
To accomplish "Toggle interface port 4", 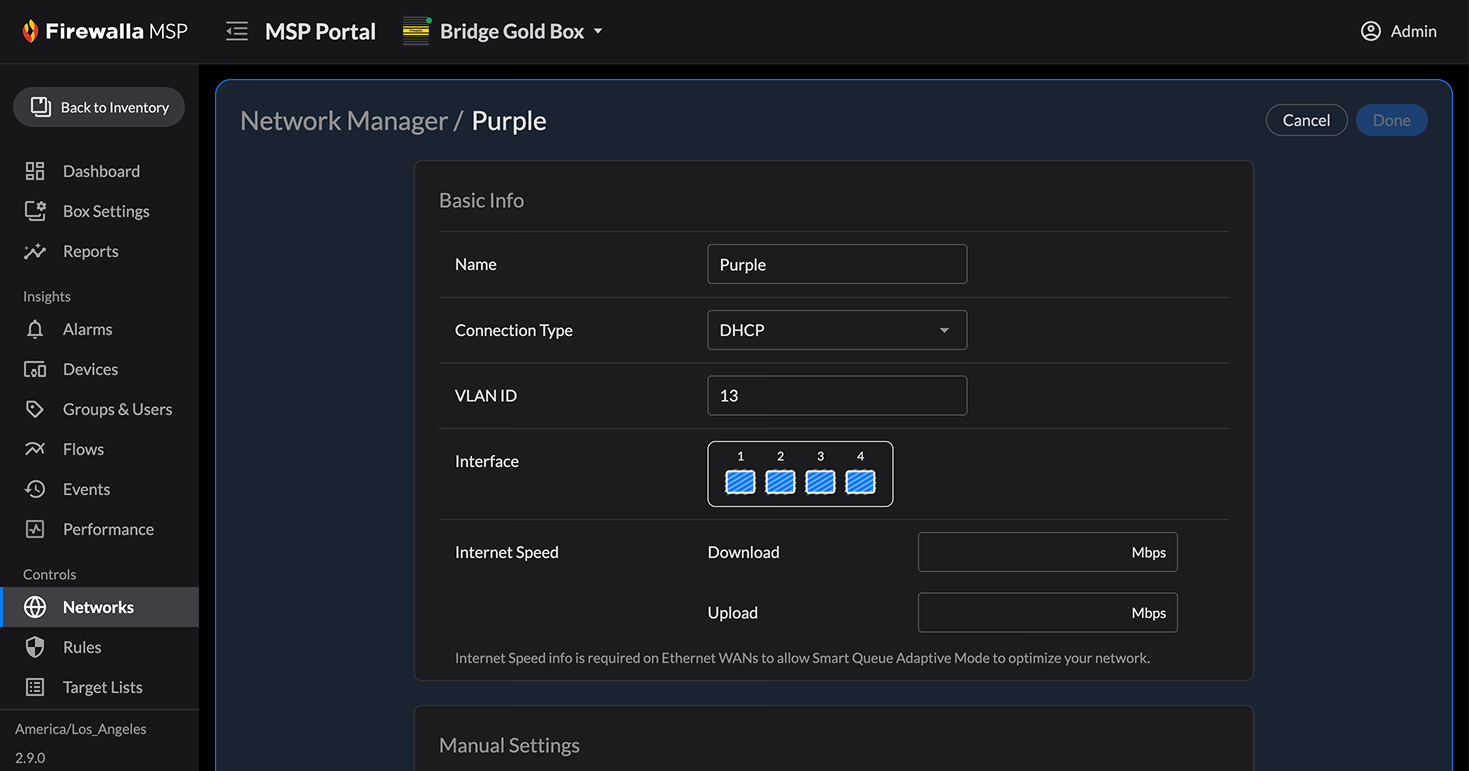I will 860,482.
